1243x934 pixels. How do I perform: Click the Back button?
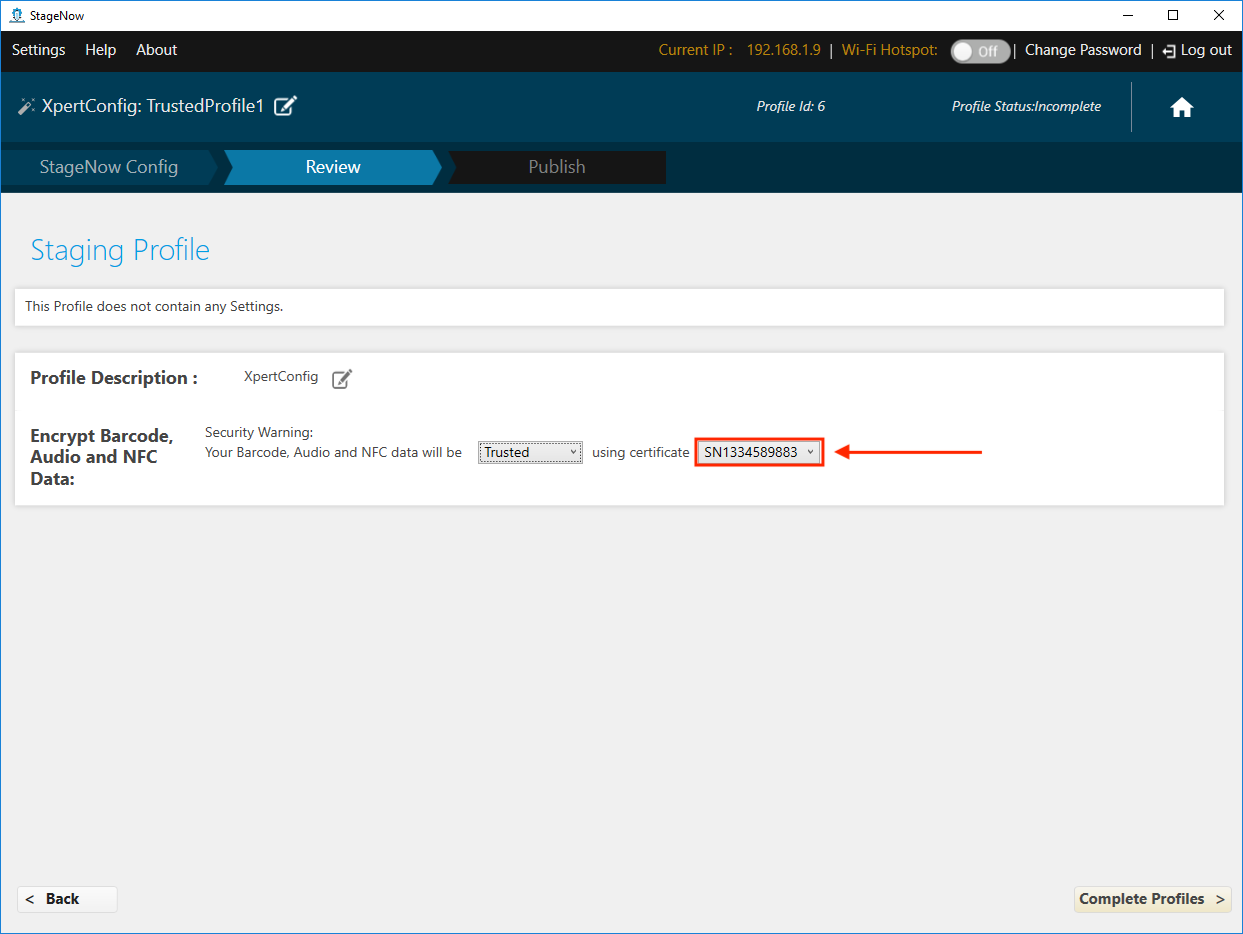(66, 899)
